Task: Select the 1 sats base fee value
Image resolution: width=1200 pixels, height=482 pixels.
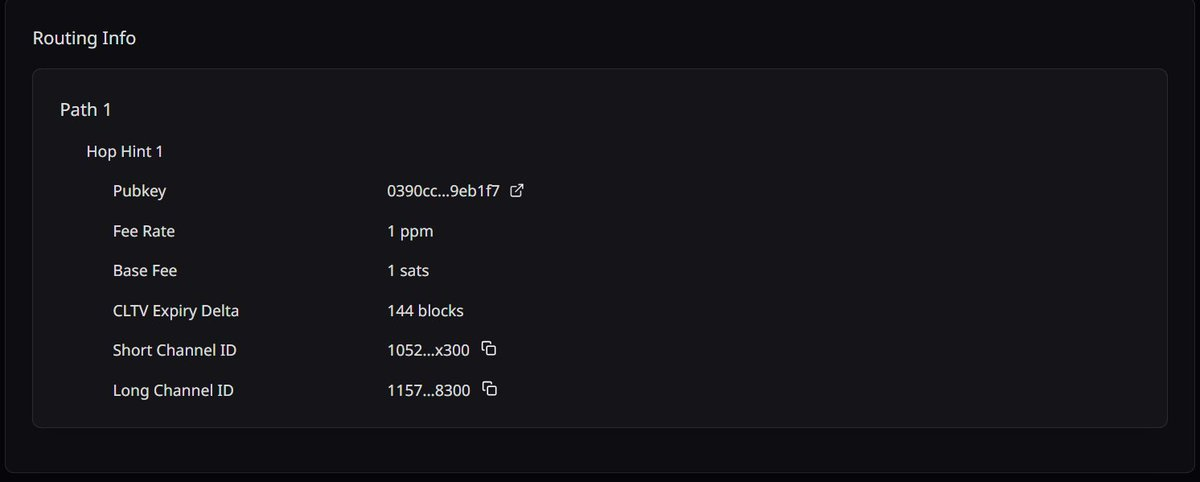Action: 408,270
